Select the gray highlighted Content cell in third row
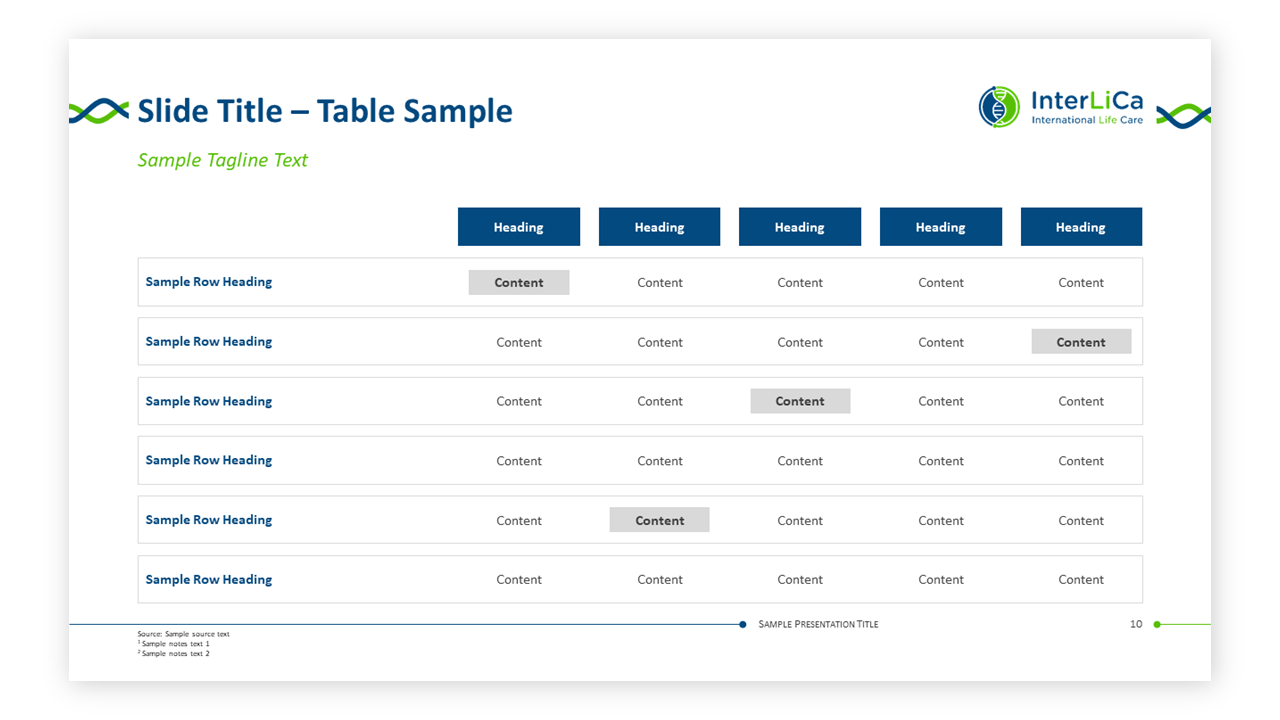The height and width of the screenshot is (720, 1280). point(800,401)
